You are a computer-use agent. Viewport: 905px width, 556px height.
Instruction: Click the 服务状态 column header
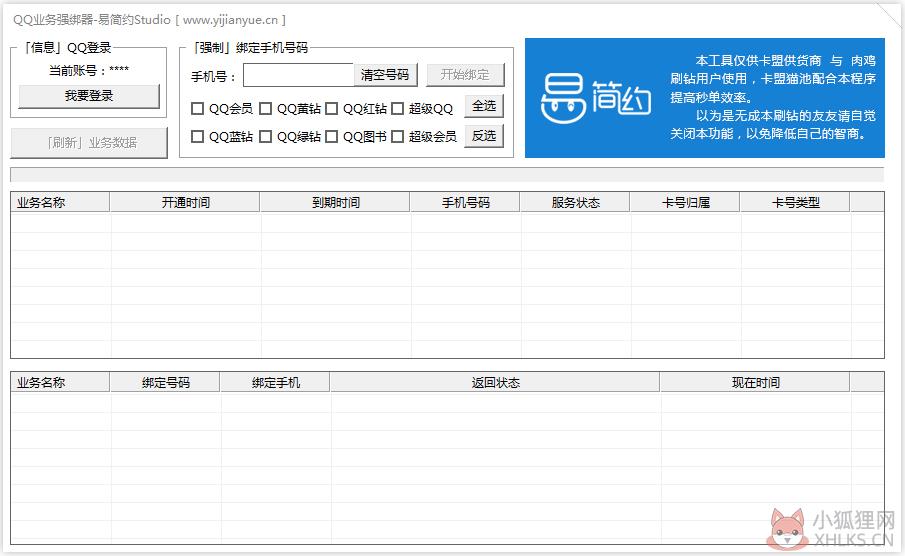575,203
